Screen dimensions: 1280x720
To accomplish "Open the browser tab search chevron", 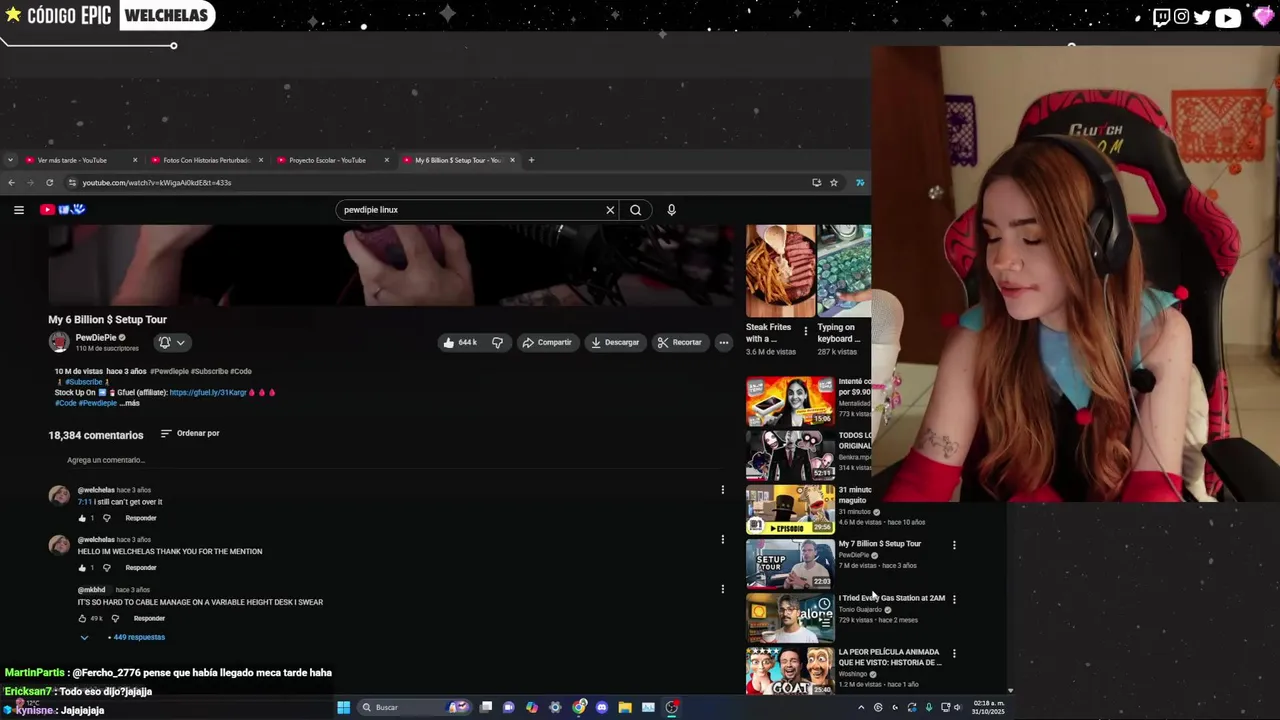I will tap(10, 160).
